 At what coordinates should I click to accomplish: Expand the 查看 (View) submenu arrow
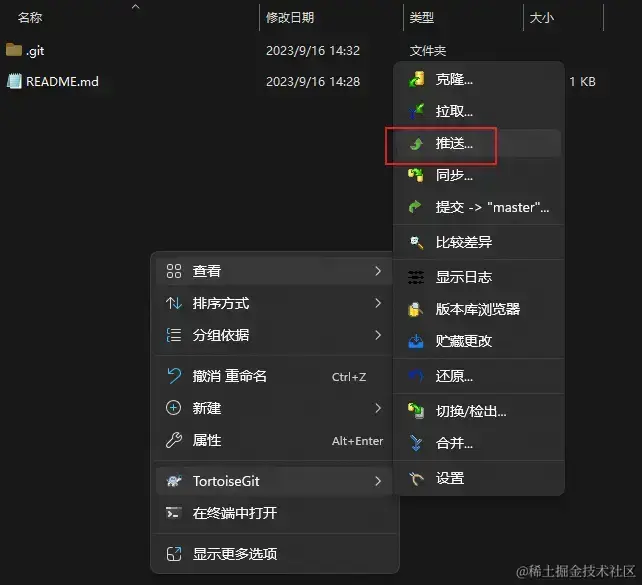click(378, 271)
